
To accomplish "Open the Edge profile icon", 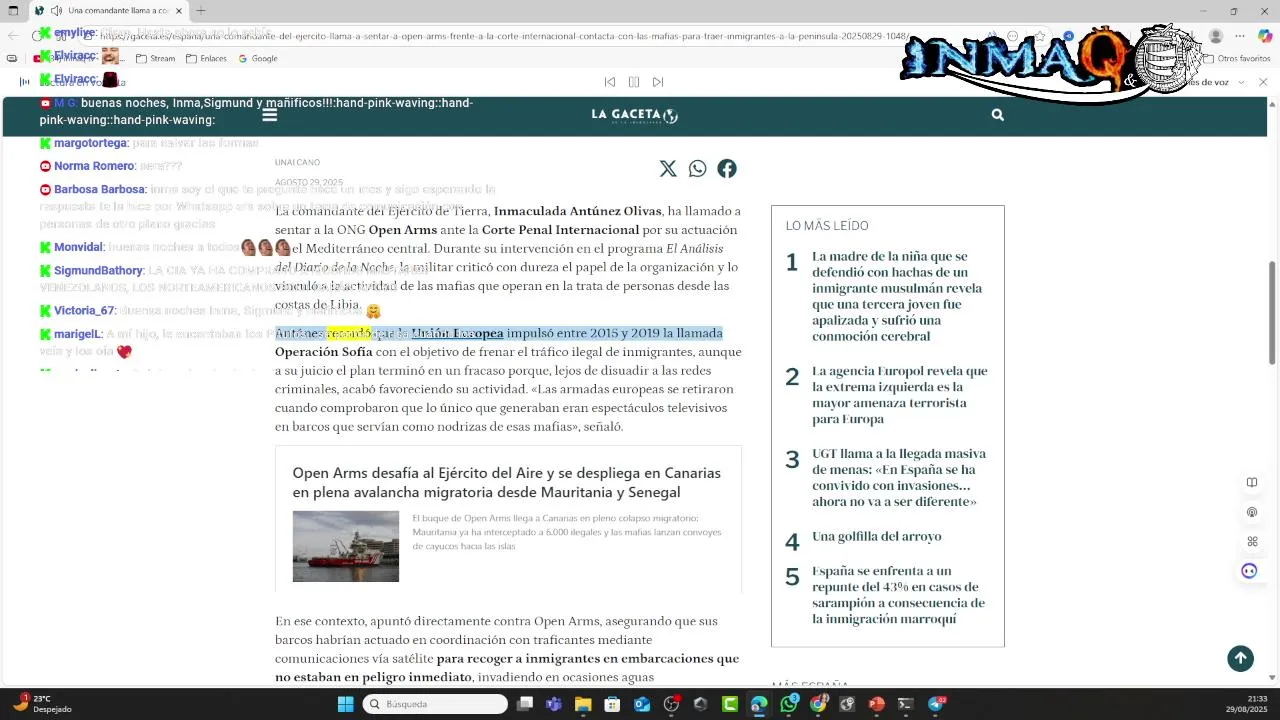I will [1215, 36].
